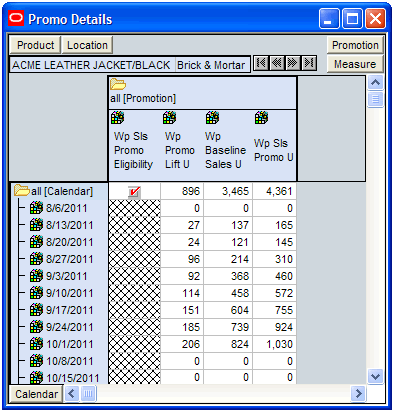Jump to first page with first-arrow icon
Screen dimensions: 394x413
coord(261,63)
